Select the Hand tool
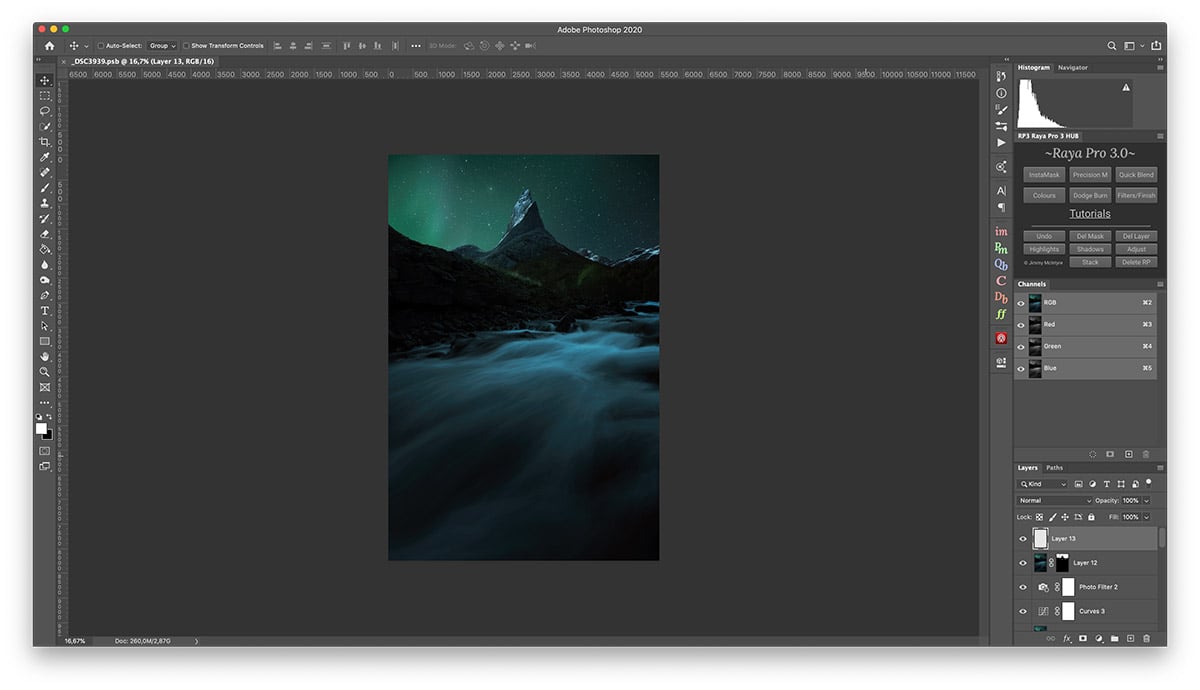 click(45, 357)
